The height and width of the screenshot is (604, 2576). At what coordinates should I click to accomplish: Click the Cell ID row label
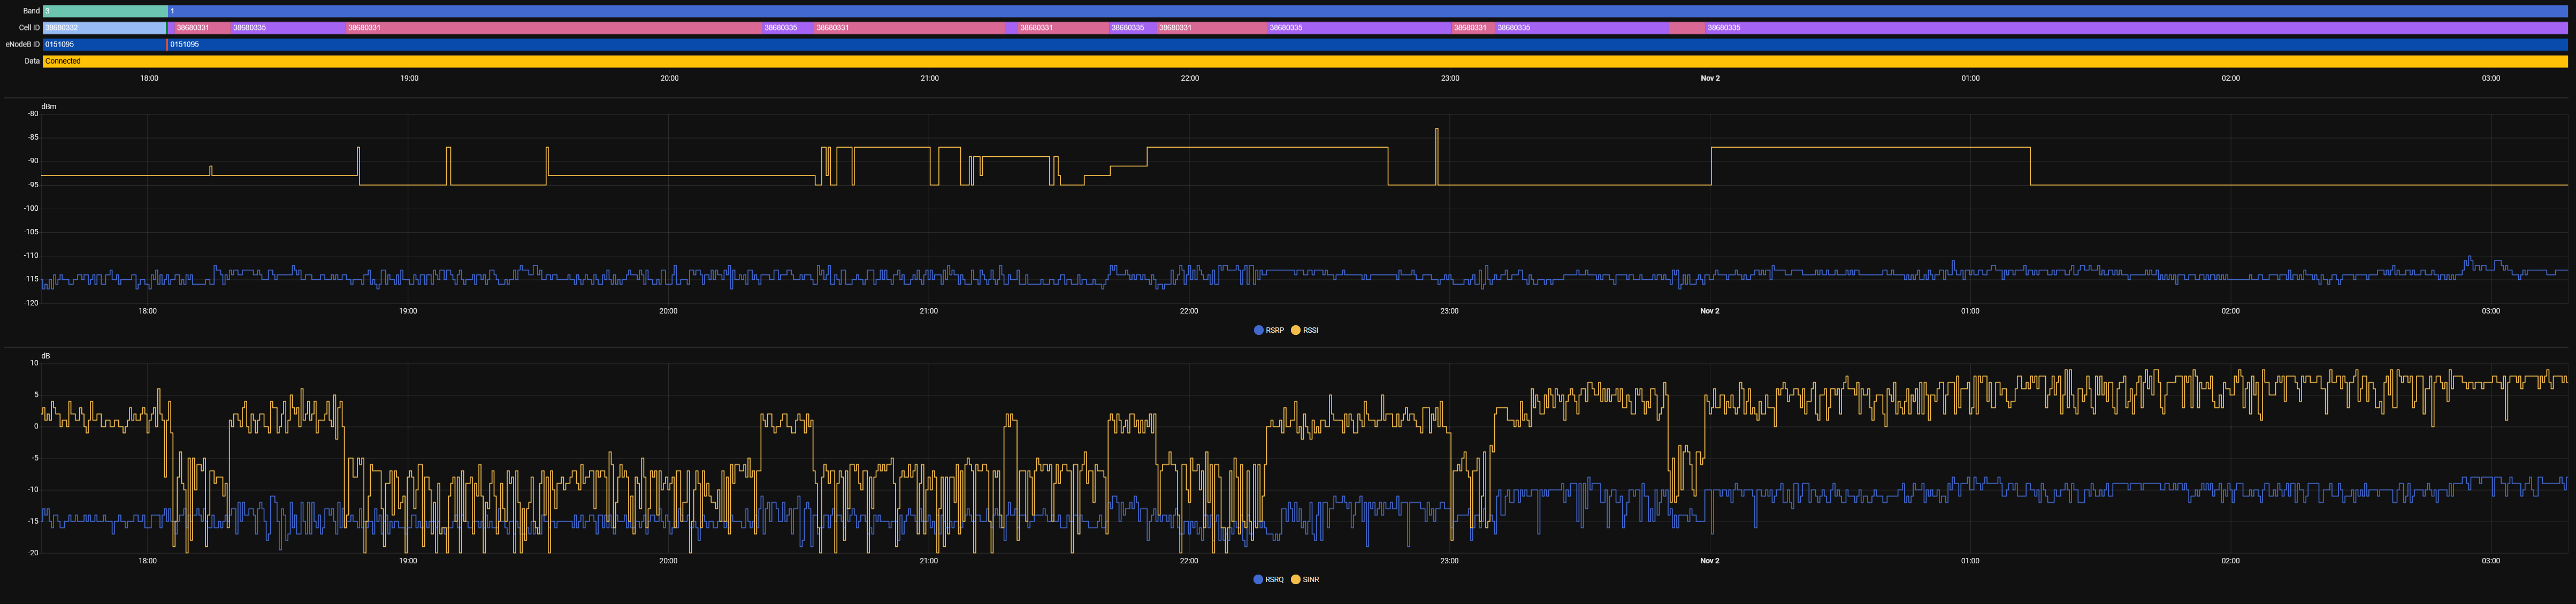(29, 28)
